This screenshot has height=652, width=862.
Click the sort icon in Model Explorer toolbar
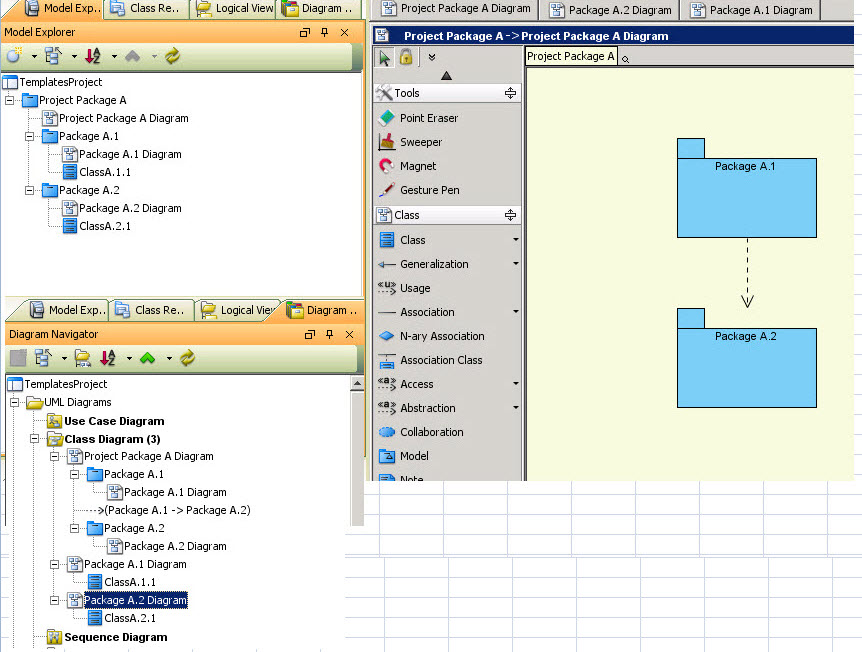[x=92, y=56]
